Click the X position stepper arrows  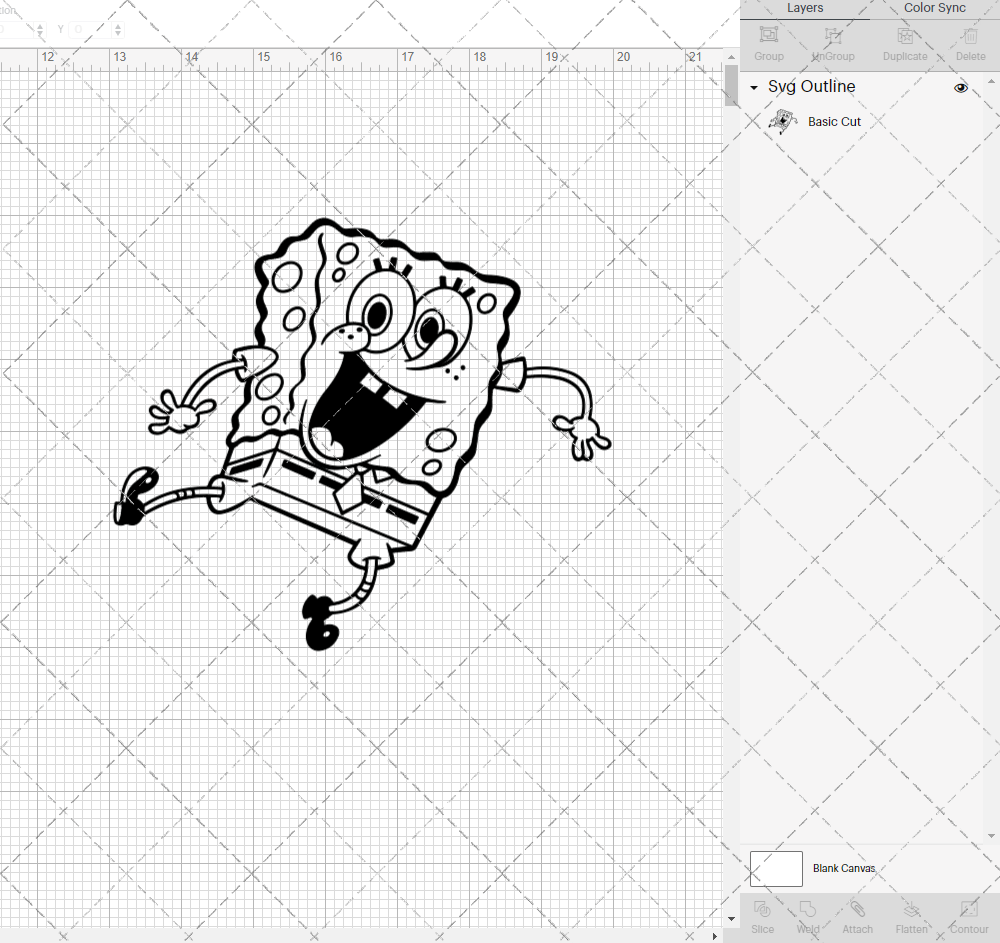[40, 29]
